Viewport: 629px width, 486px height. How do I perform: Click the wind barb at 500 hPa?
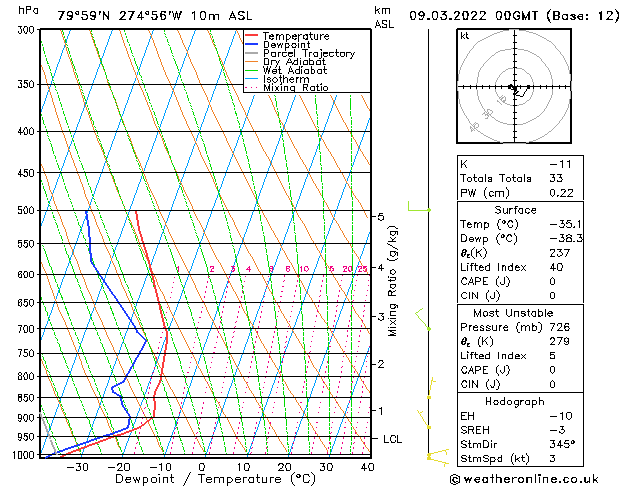point(419,207)
